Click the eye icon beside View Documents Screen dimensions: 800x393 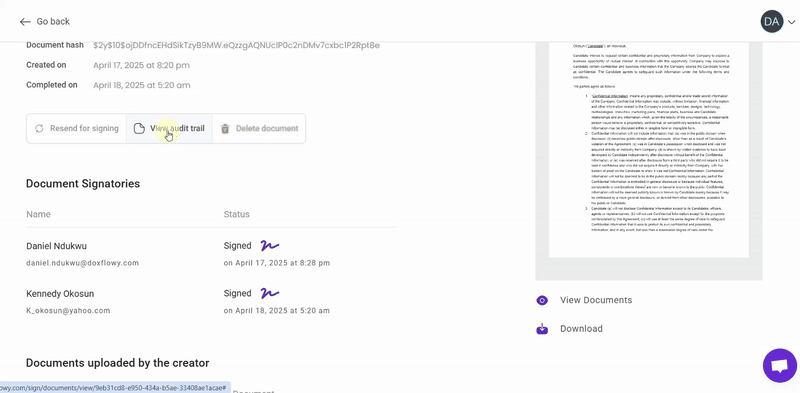[x=542, y=300]
